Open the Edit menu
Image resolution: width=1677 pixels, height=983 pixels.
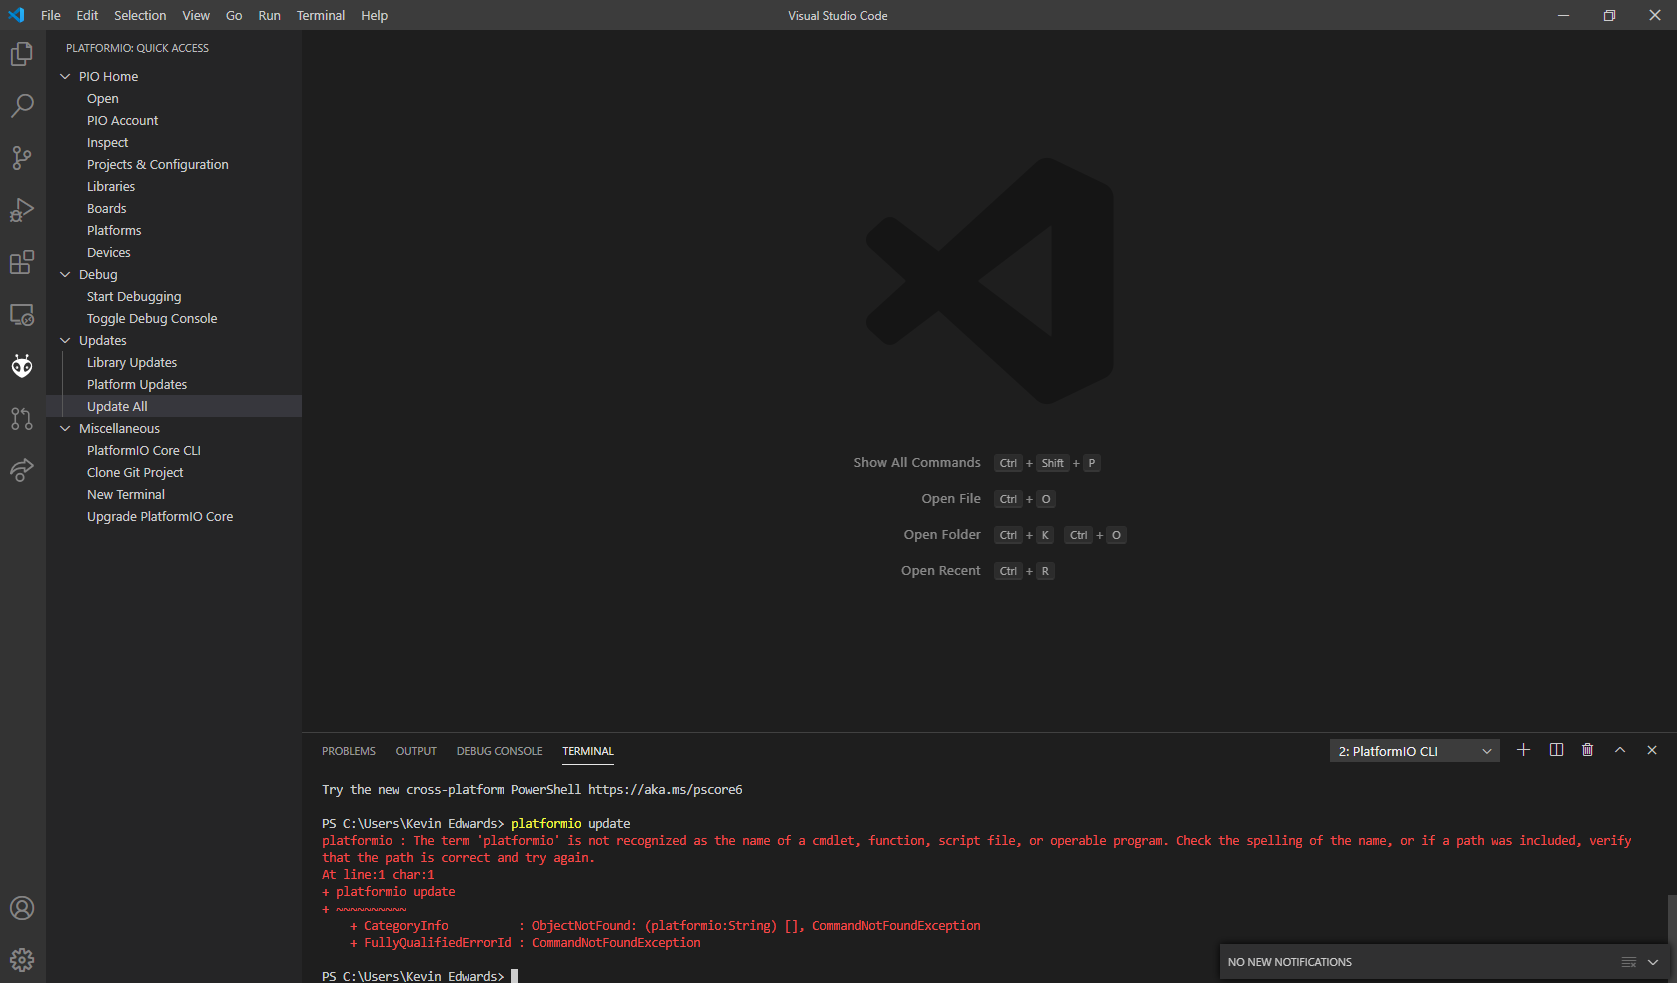pos(87,15)
